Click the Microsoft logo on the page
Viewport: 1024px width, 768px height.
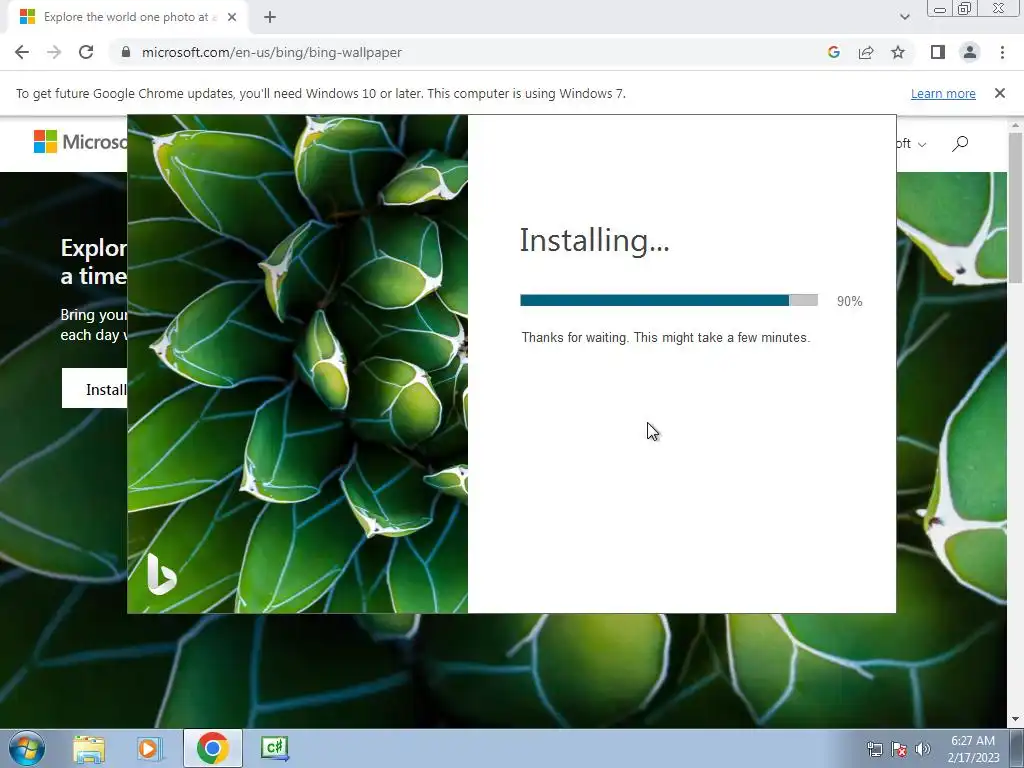click(x=80, y=142)
